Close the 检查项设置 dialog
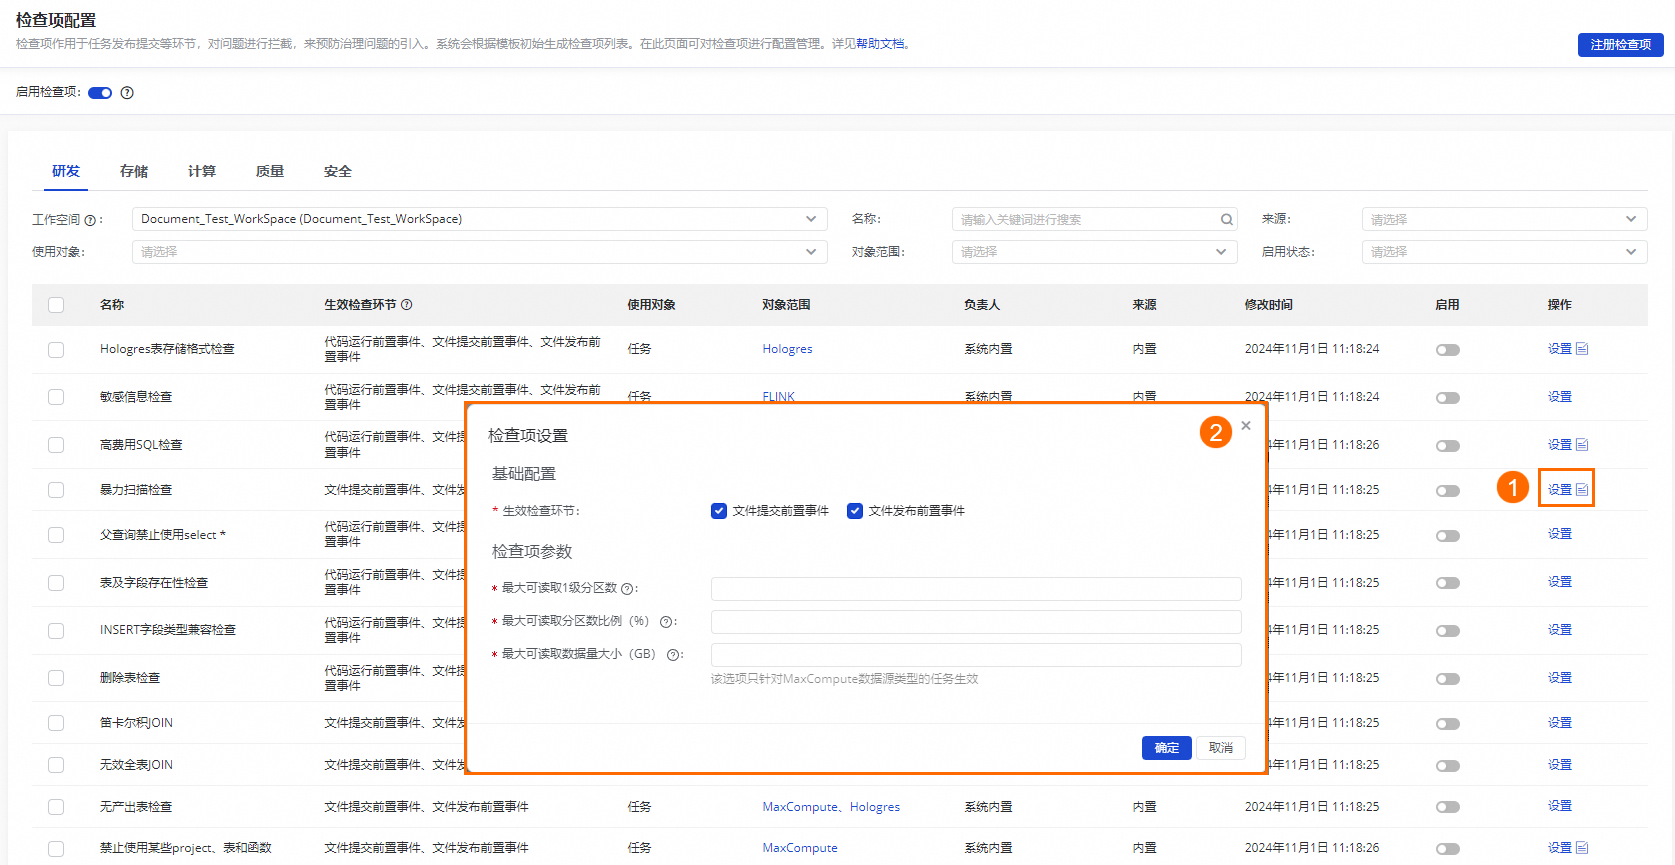The width and height of the screenshot is (1675, 865). point(1246,426)
